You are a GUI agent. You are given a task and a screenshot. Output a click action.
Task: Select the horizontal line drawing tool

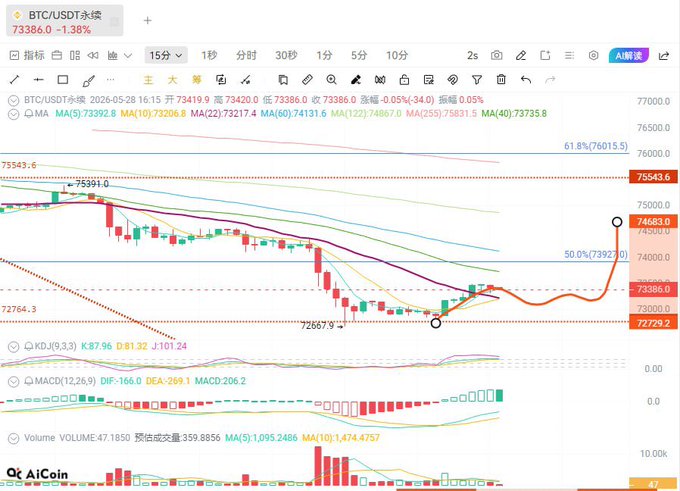click(x=39, y=80)
